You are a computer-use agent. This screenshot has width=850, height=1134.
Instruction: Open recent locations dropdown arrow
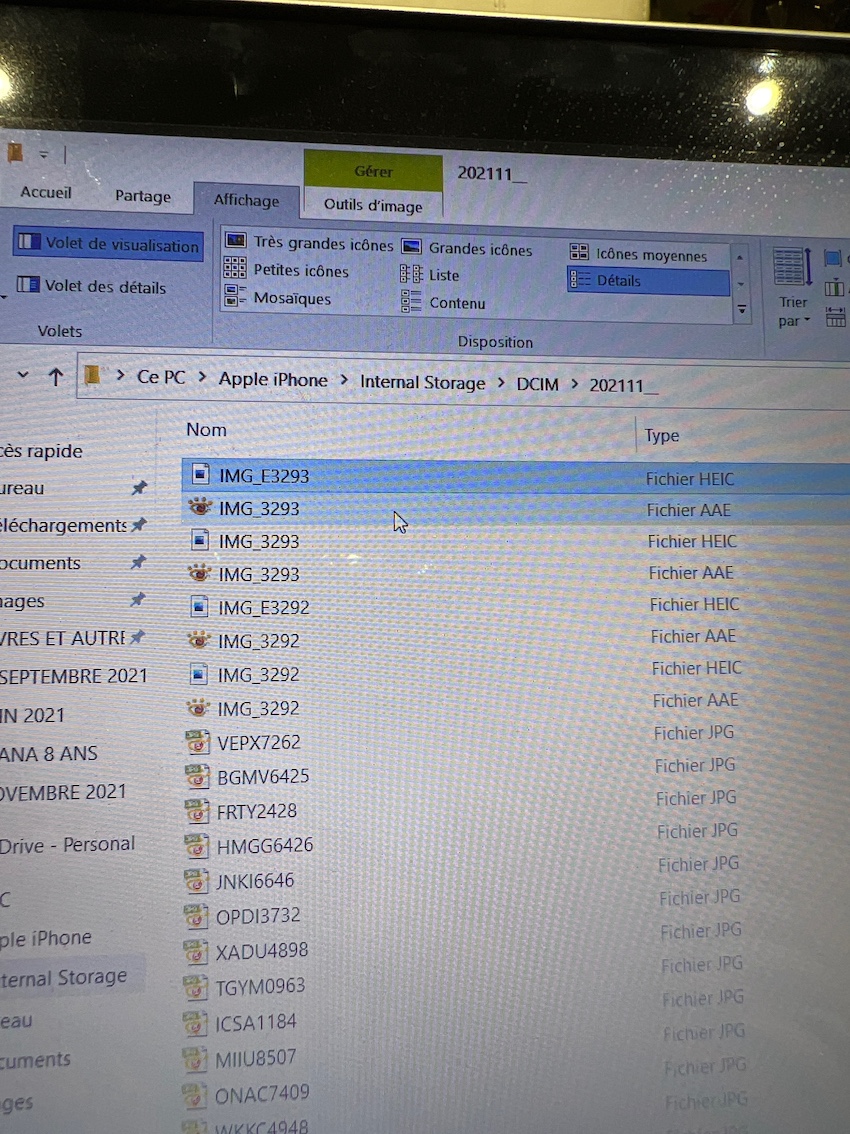click(23, 375)
